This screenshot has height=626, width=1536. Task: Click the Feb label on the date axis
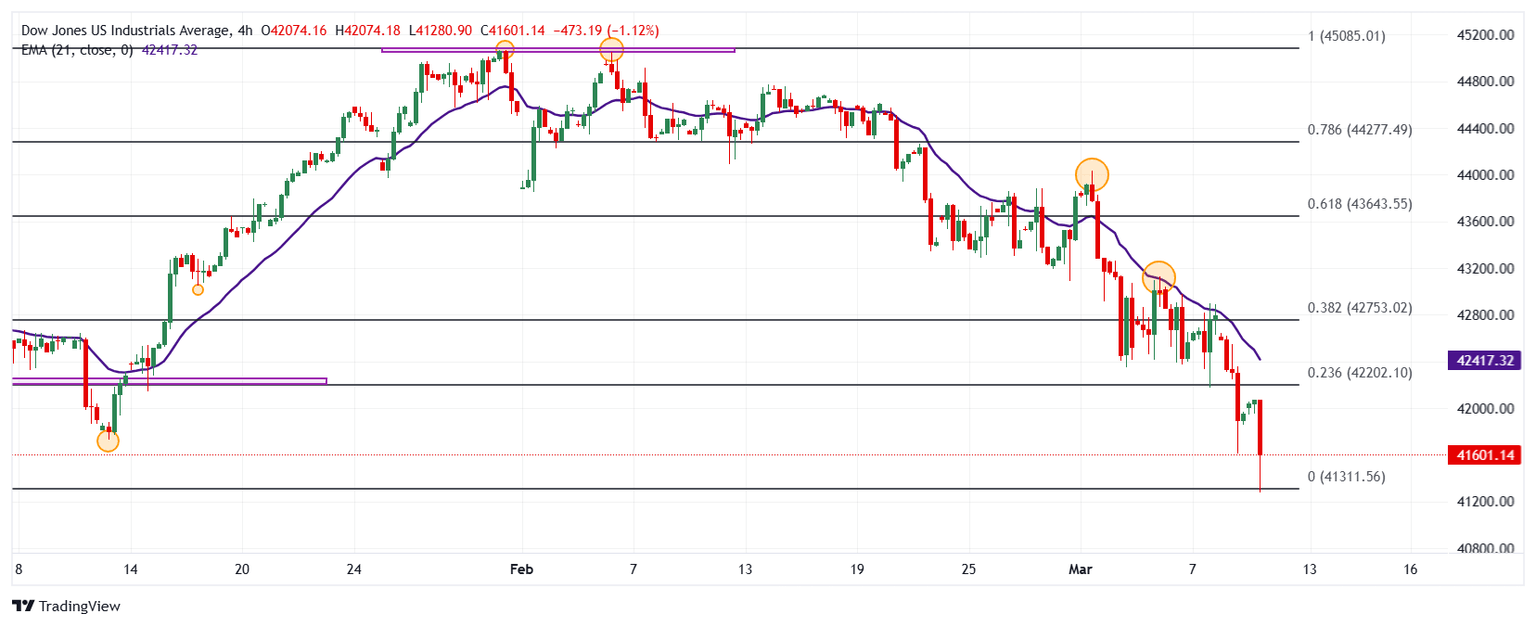[x=523, y=569]
